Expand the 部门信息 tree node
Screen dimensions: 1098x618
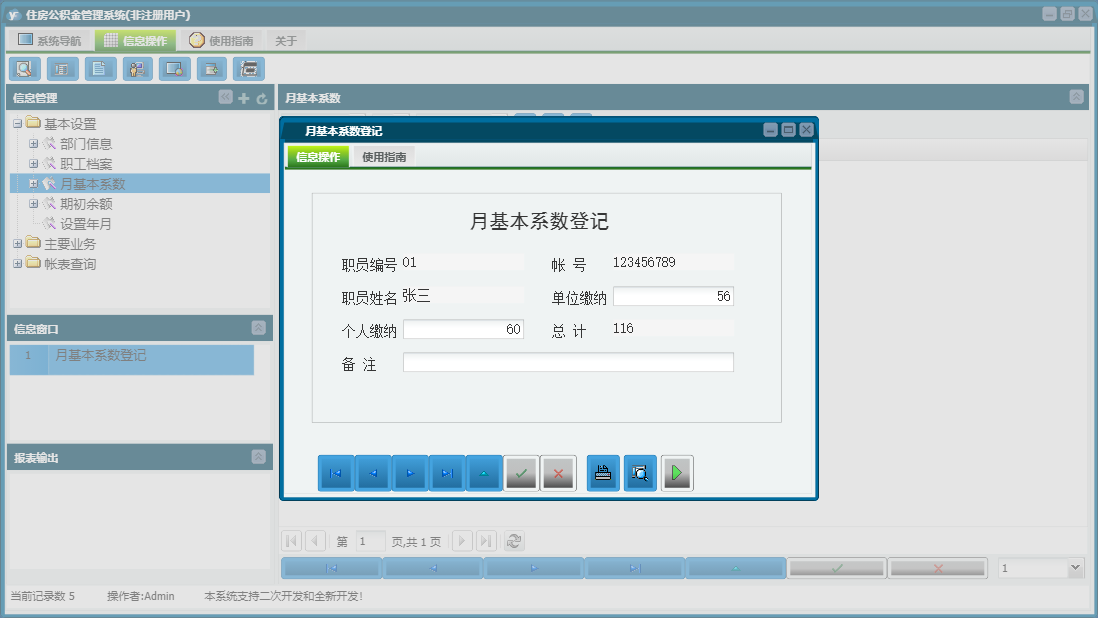coord(33,143)
